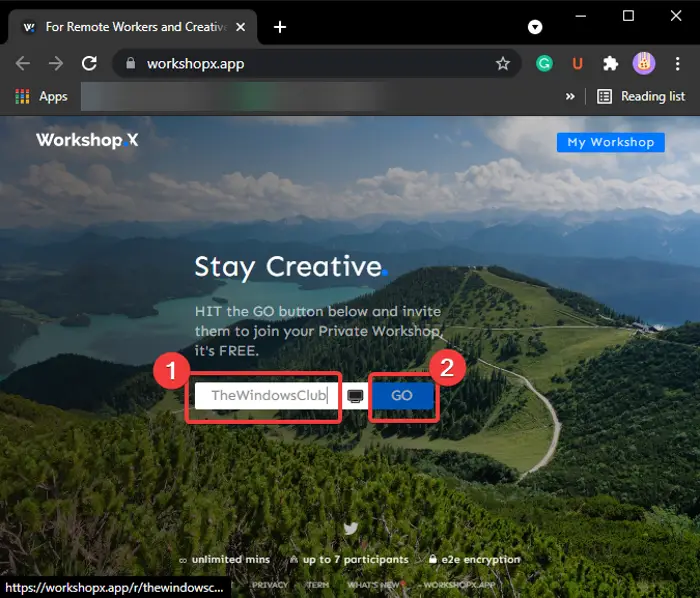
Task: Click the 'up to 7 participants' text
Action: pos(355,560)
